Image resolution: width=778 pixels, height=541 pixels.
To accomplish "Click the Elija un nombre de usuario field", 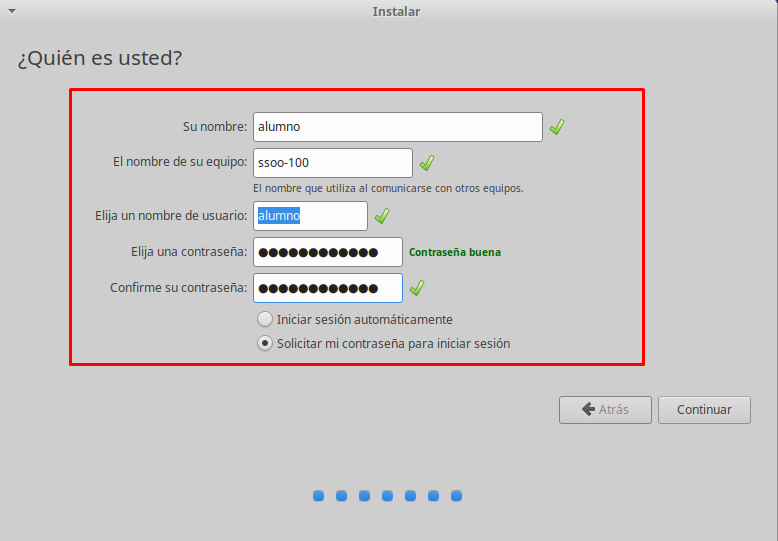I will 310,216.
